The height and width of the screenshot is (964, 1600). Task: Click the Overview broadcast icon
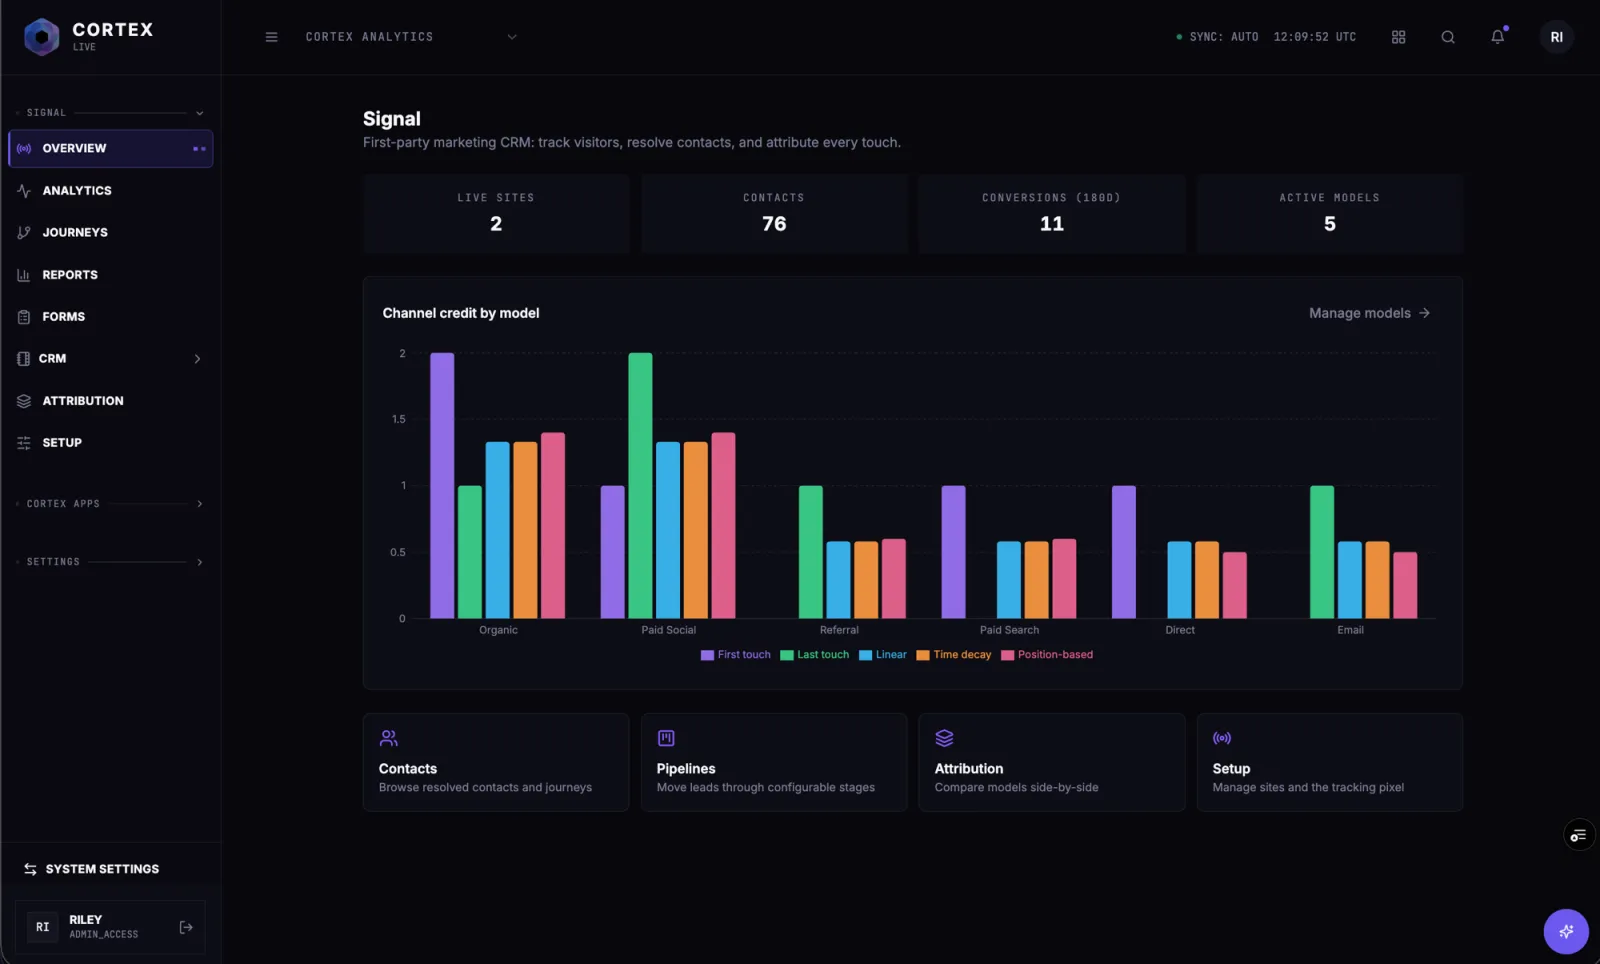(x=24, y=148)
